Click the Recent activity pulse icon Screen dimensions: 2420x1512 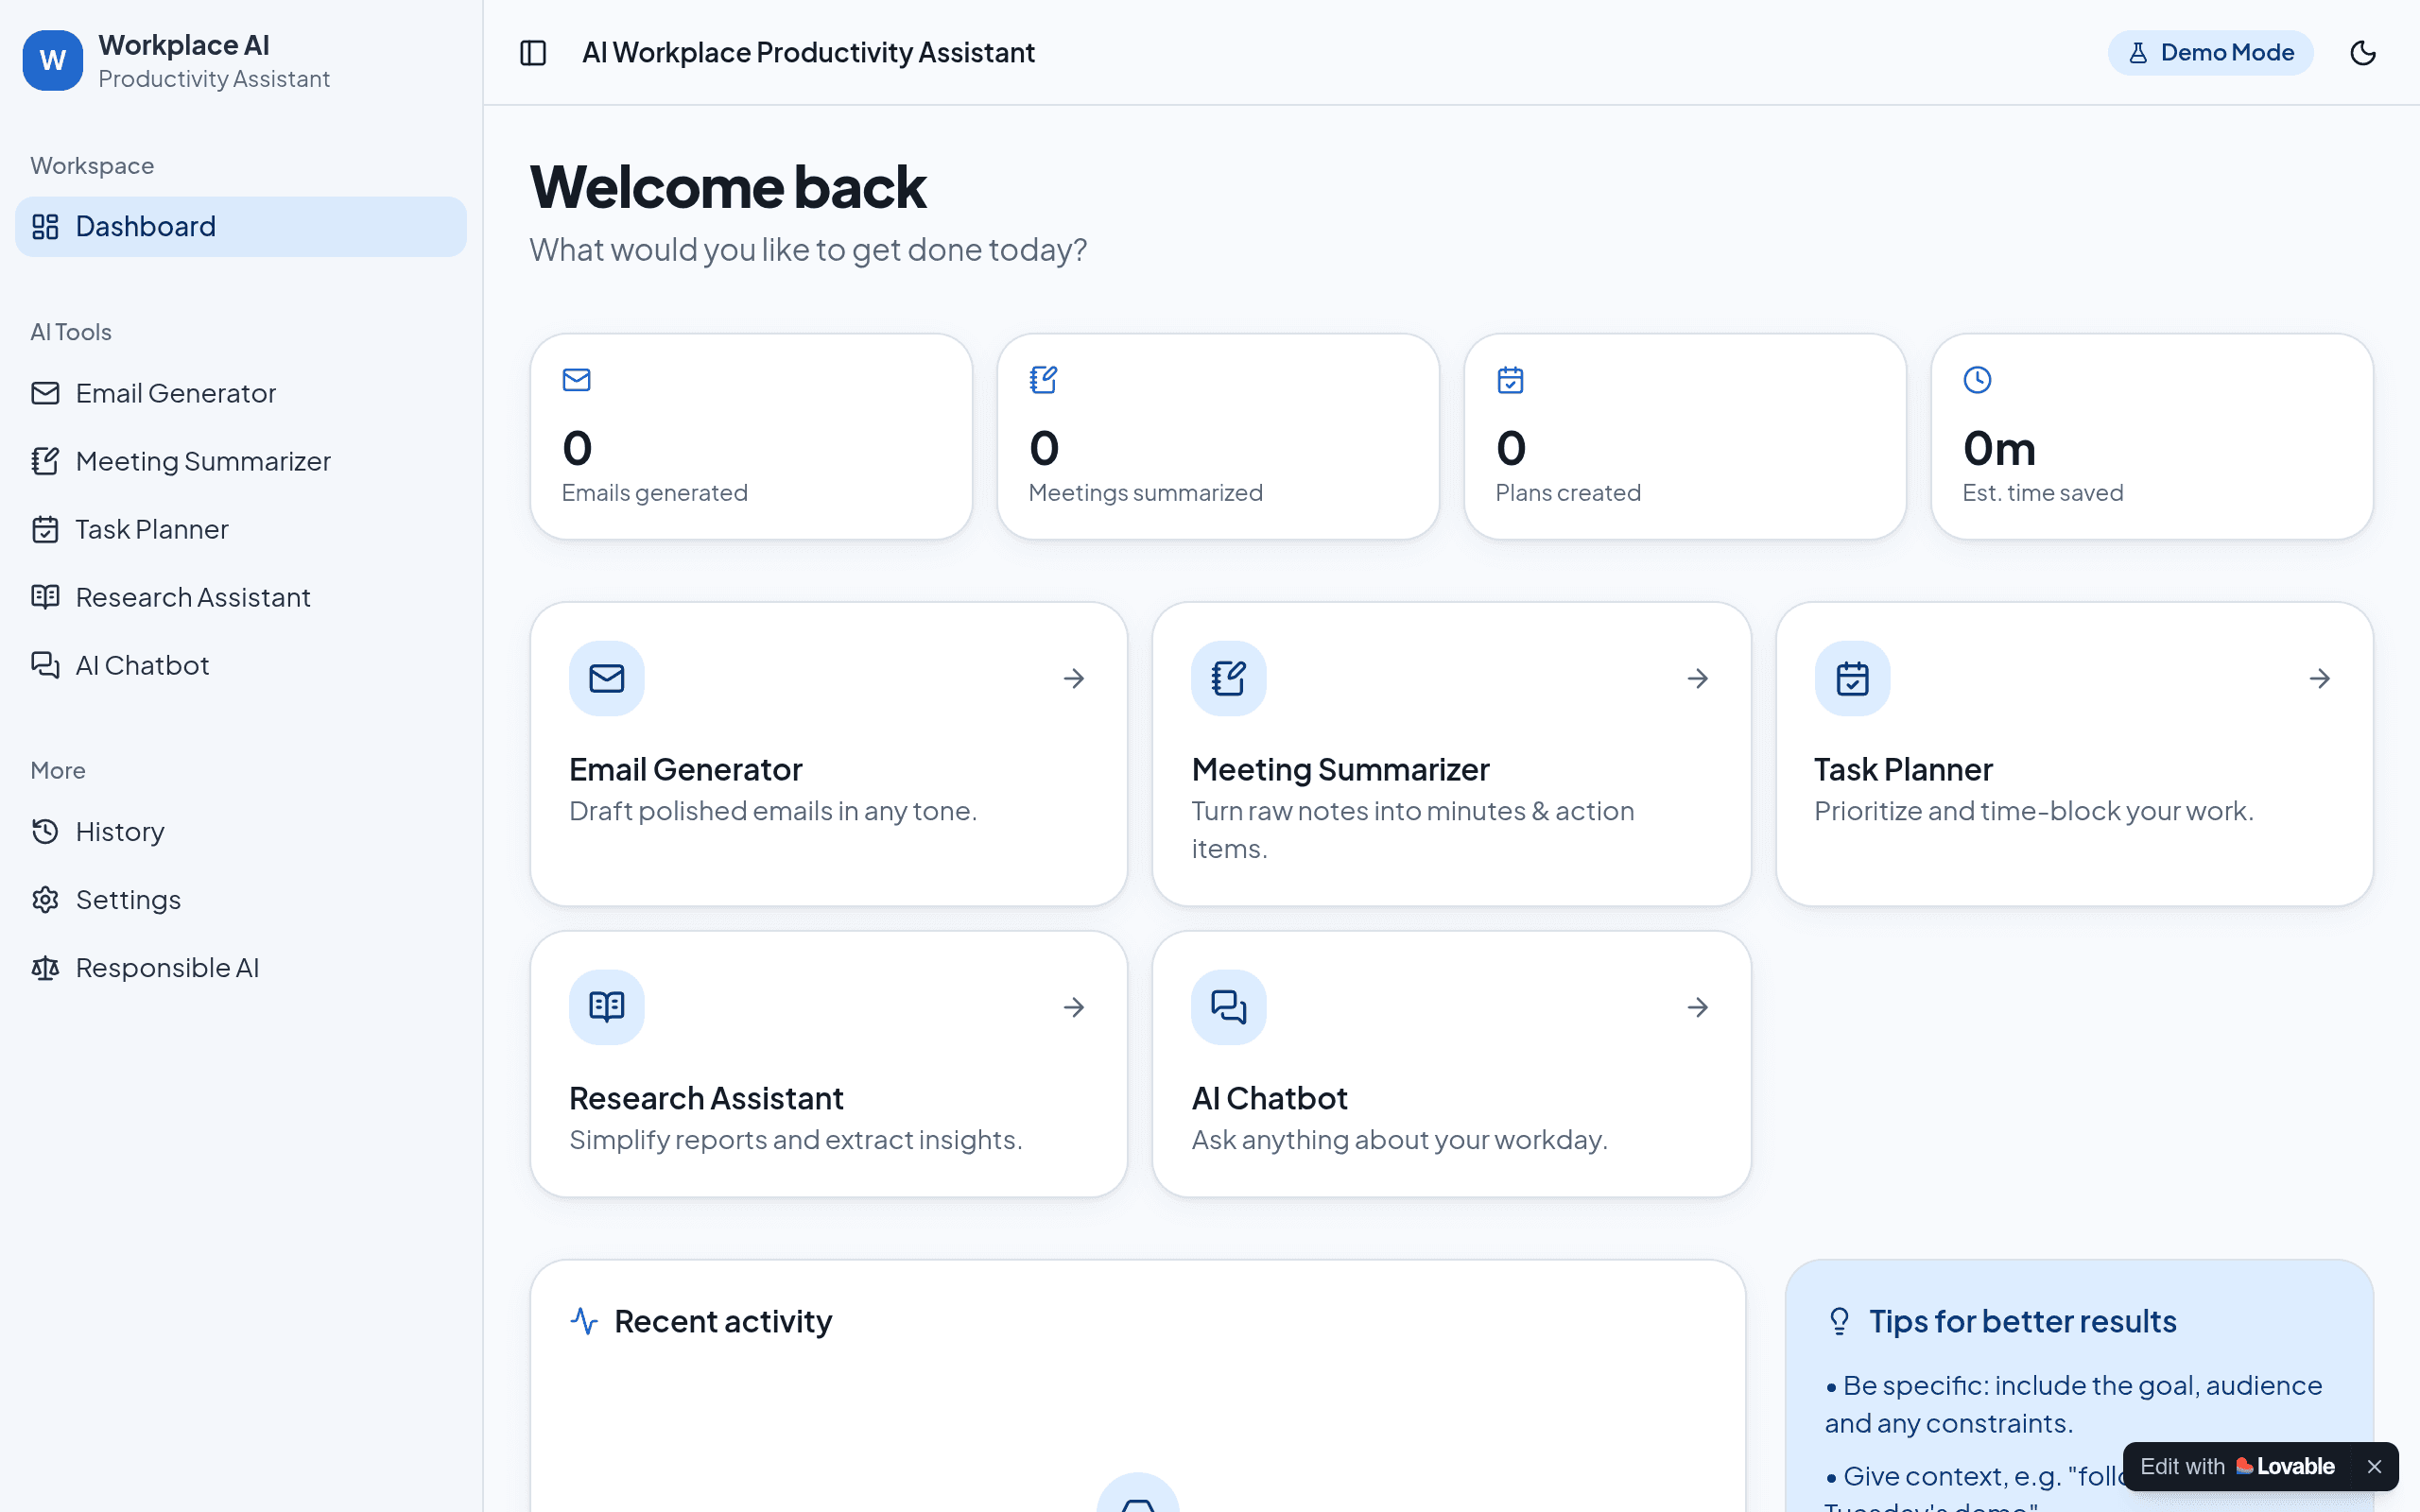coord(584,1321)
